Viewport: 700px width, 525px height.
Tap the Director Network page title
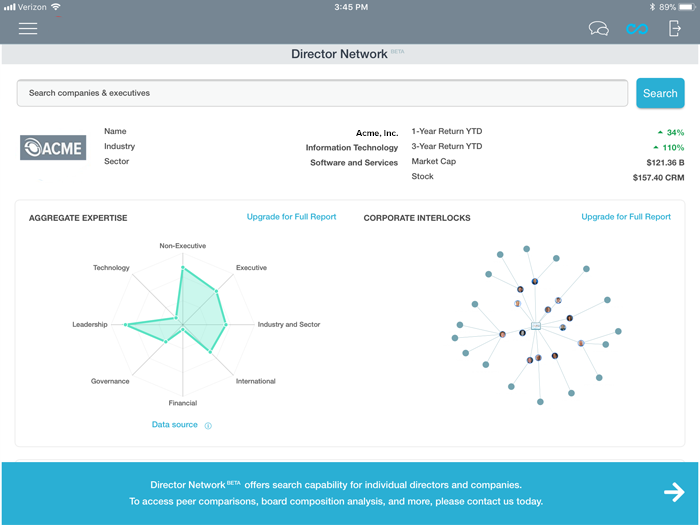click(339, 54)
